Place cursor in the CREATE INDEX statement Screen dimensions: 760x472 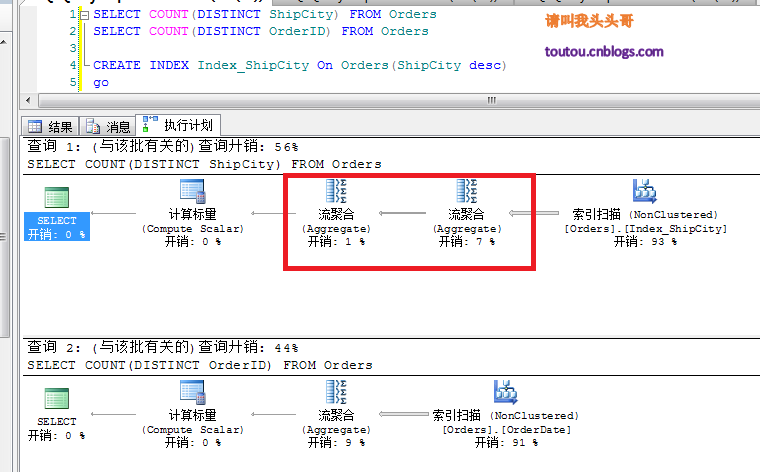point(300,65)
